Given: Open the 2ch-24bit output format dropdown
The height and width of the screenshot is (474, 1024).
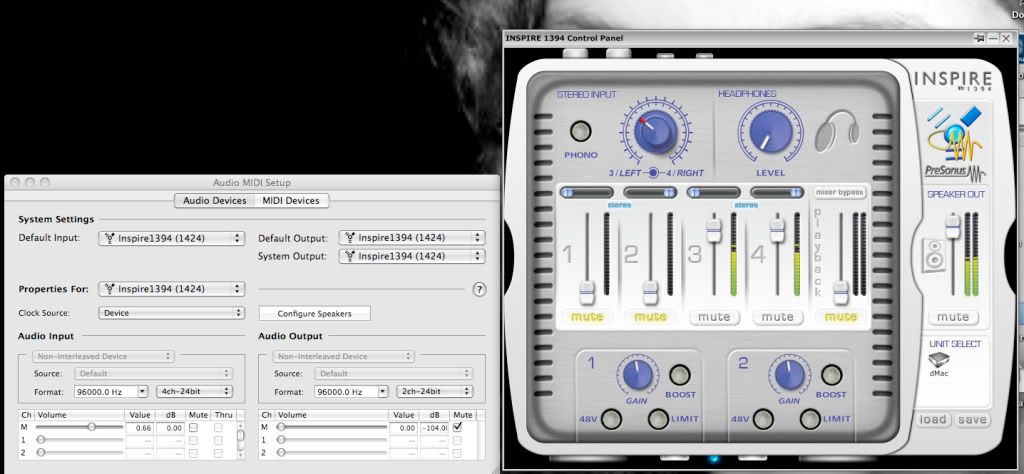Looking at the screenshot, I should pyautogui.click(x=435, y=392).
